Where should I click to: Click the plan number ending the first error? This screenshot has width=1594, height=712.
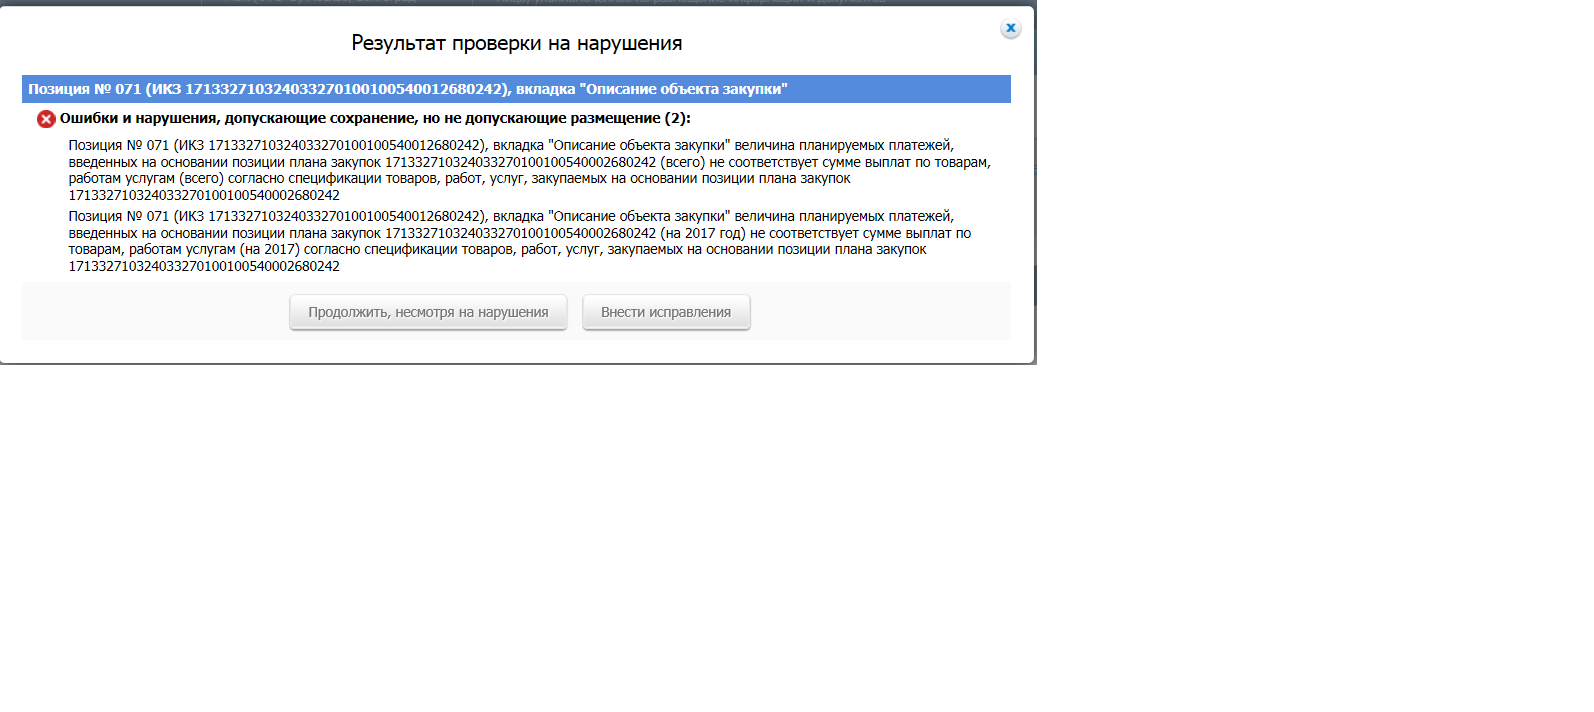[x=204, y=195]
